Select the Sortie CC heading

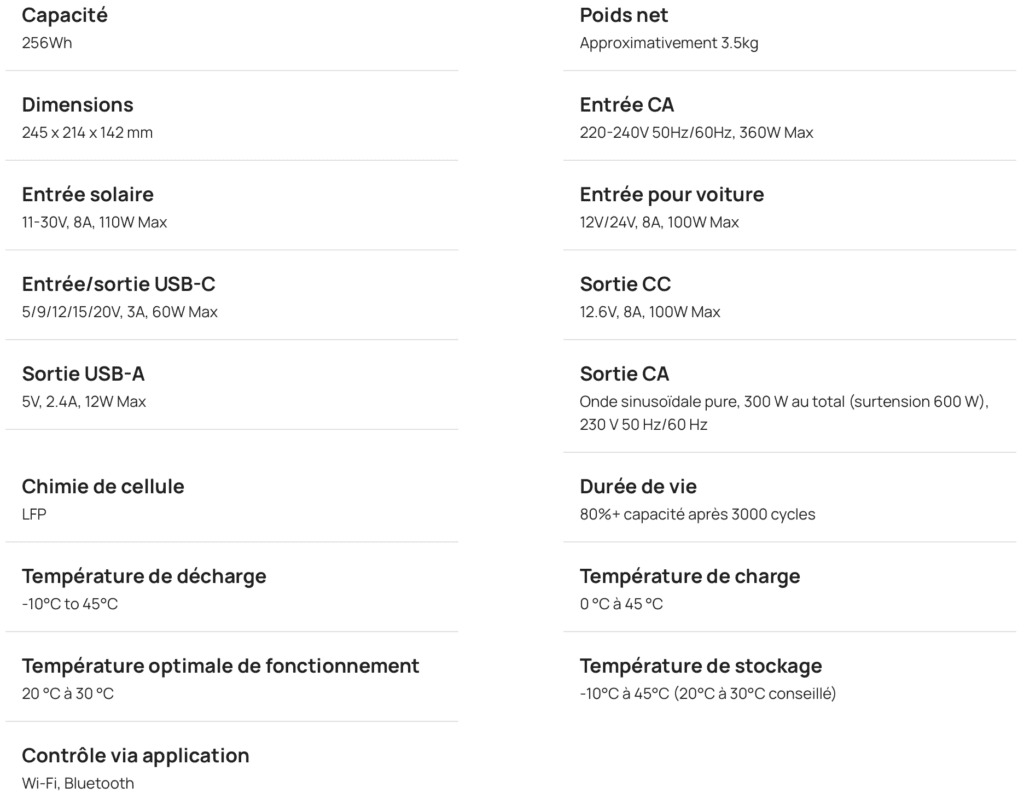click(625, 284)
